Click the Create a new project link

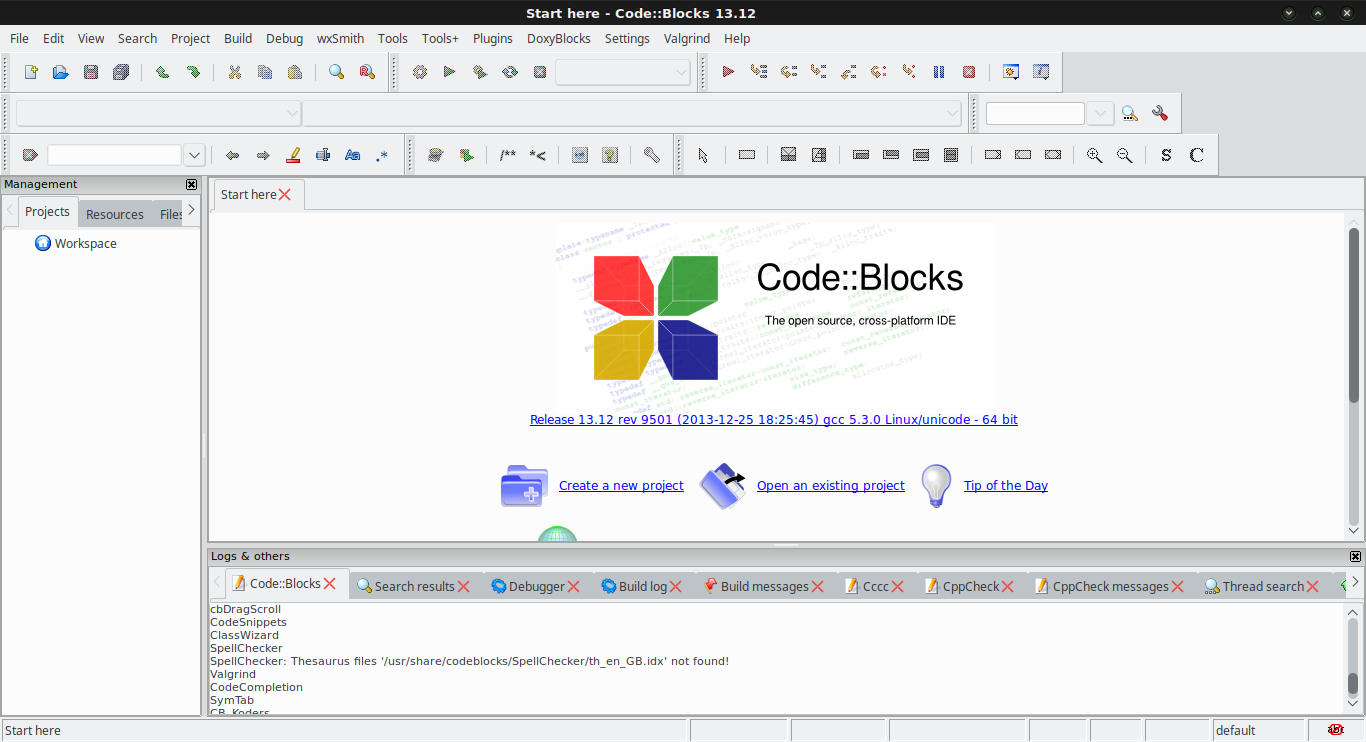[621, 485]
